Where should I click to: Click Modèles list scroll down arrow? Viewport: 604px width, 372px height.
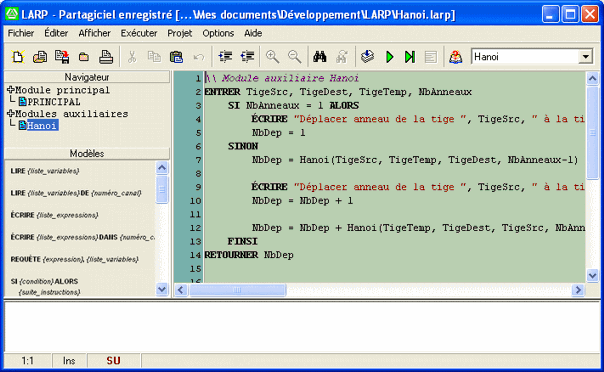(x=162, y=289)
